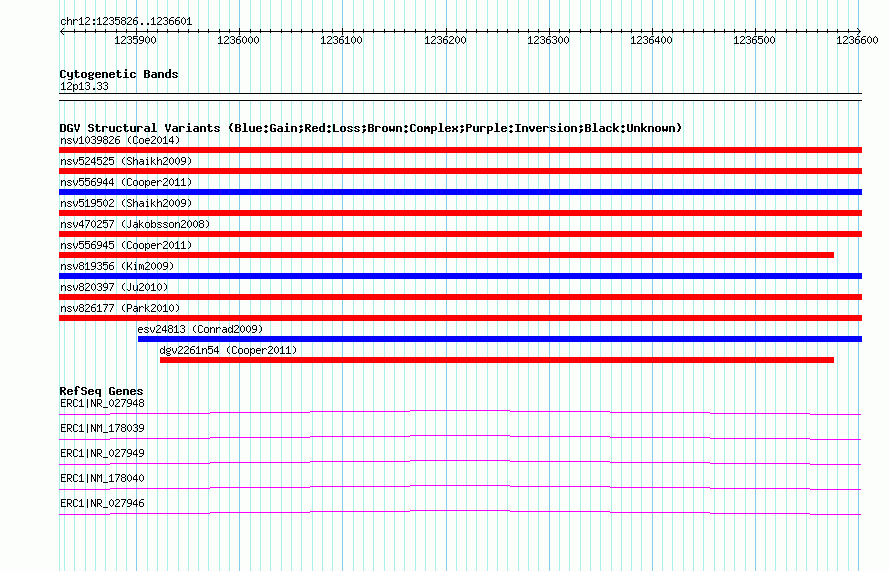The height and width of the screenshot is (571, 890).
Task: Open transcript ERC1|NR_027949
Action: click(x=102, y=454)
